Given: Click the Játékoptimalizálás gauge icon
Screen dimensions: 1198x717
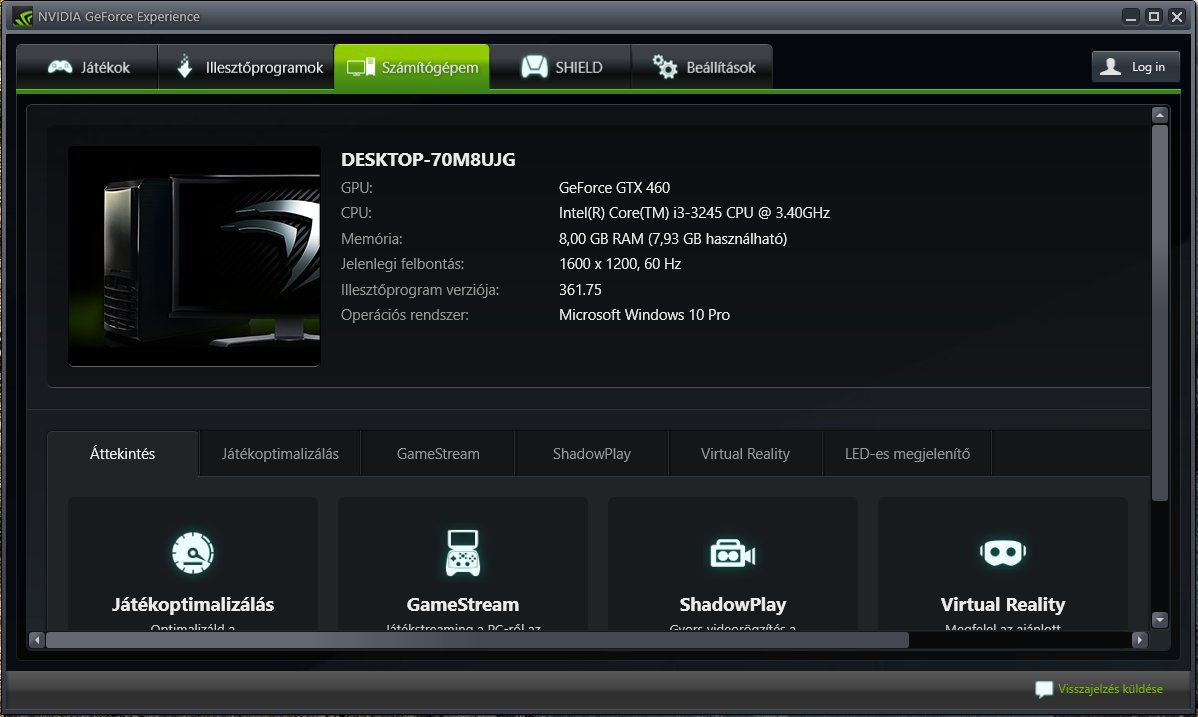Looking at the screenshot, I should click(193, 552).
